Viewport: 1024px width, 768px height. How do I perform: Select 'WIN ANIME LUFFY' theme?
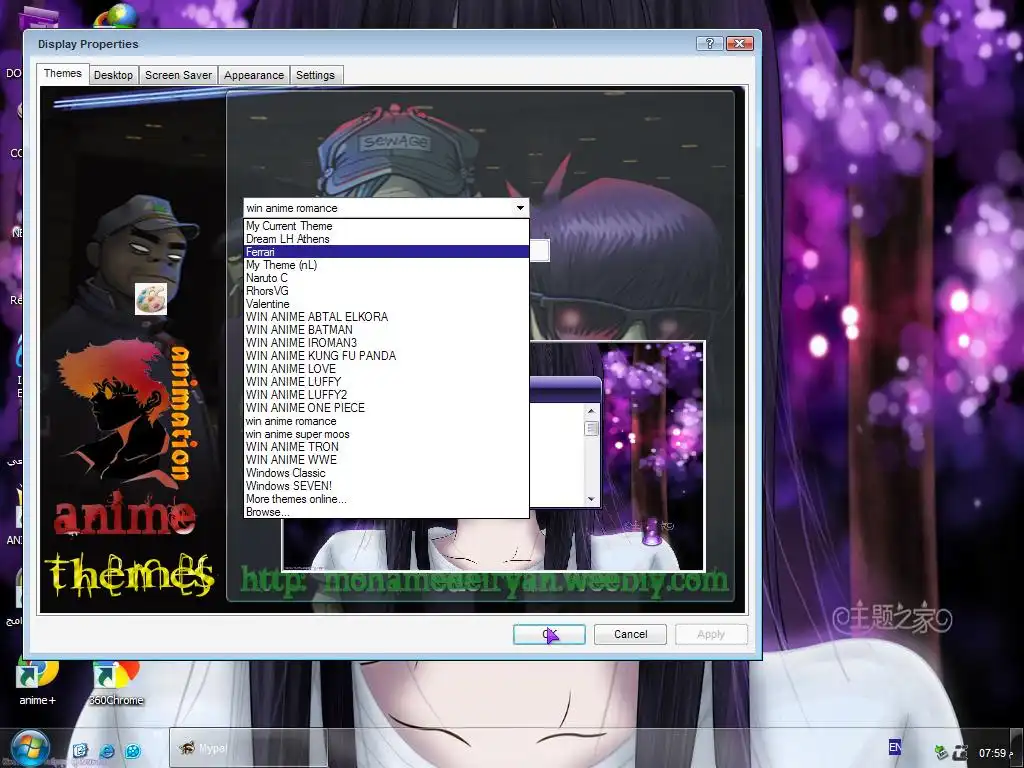(386, 382)
